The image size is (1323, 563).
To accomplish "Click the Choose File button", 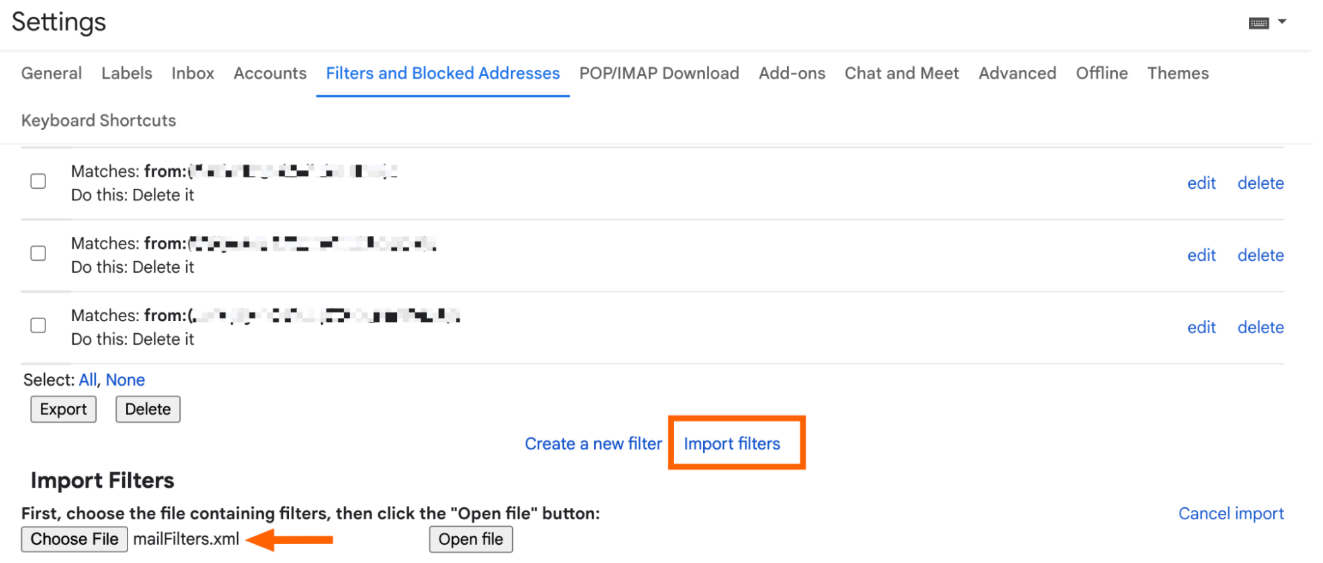I will (75, 540).
